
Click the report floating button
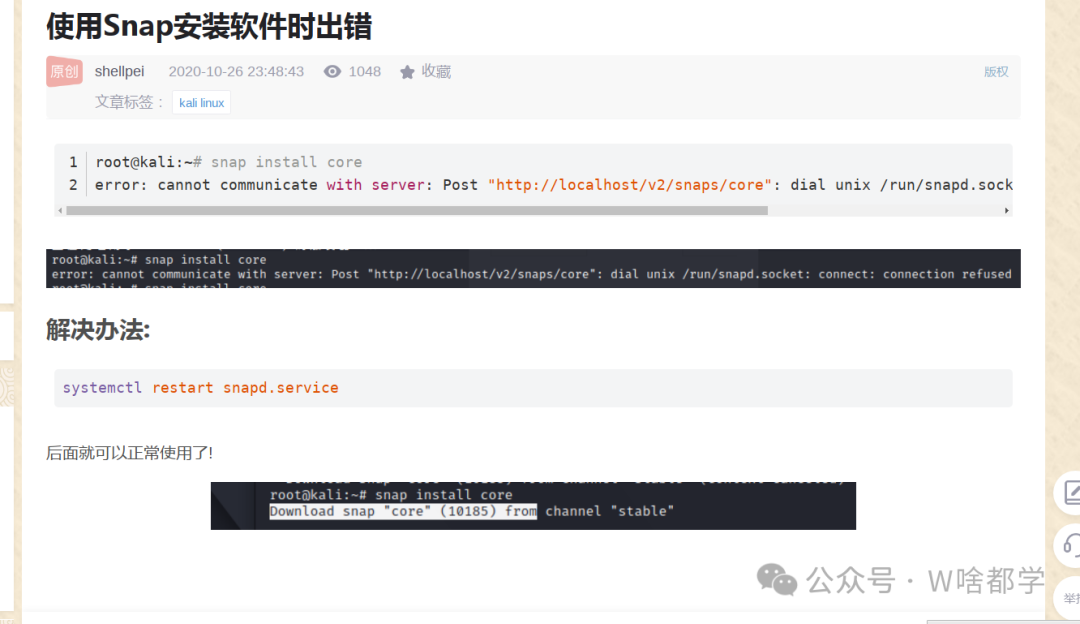[x=1070, y=599]
